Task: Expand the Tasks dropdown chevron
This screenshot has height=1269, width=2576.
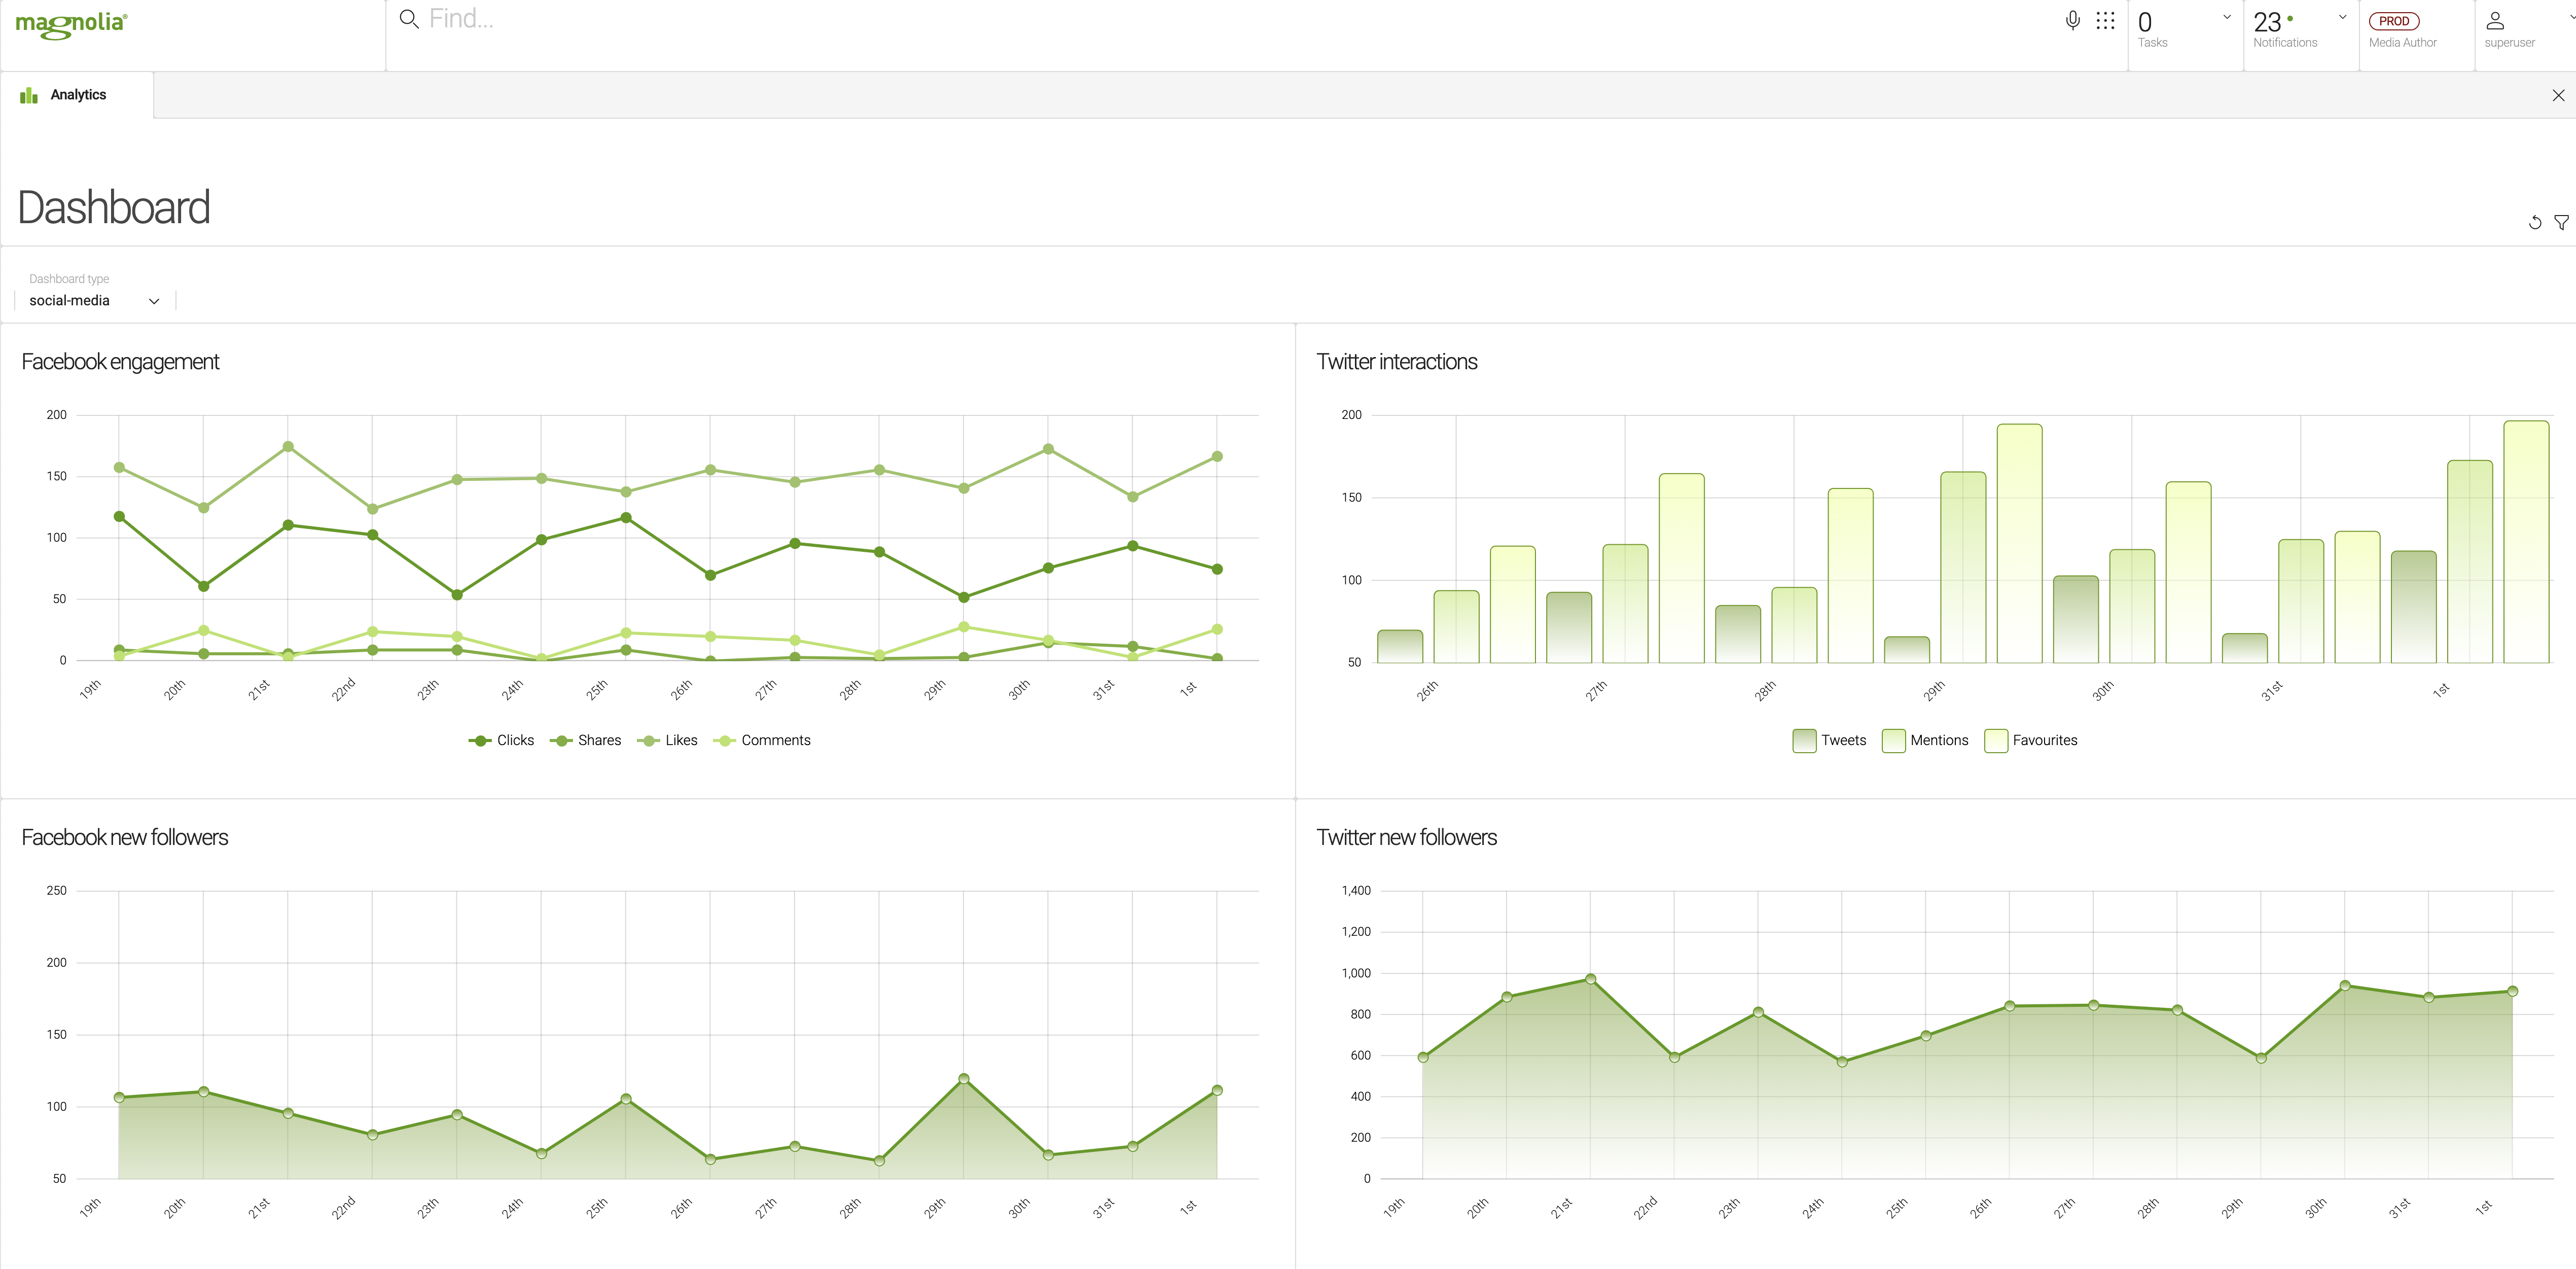Action: (x=2226, y=17)
